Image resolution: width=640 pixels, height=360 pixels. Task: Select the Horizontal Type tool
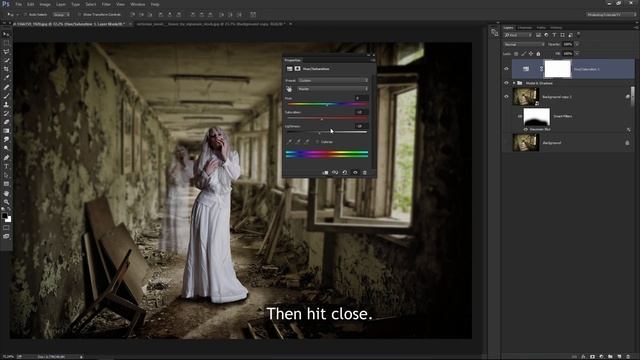6,167
